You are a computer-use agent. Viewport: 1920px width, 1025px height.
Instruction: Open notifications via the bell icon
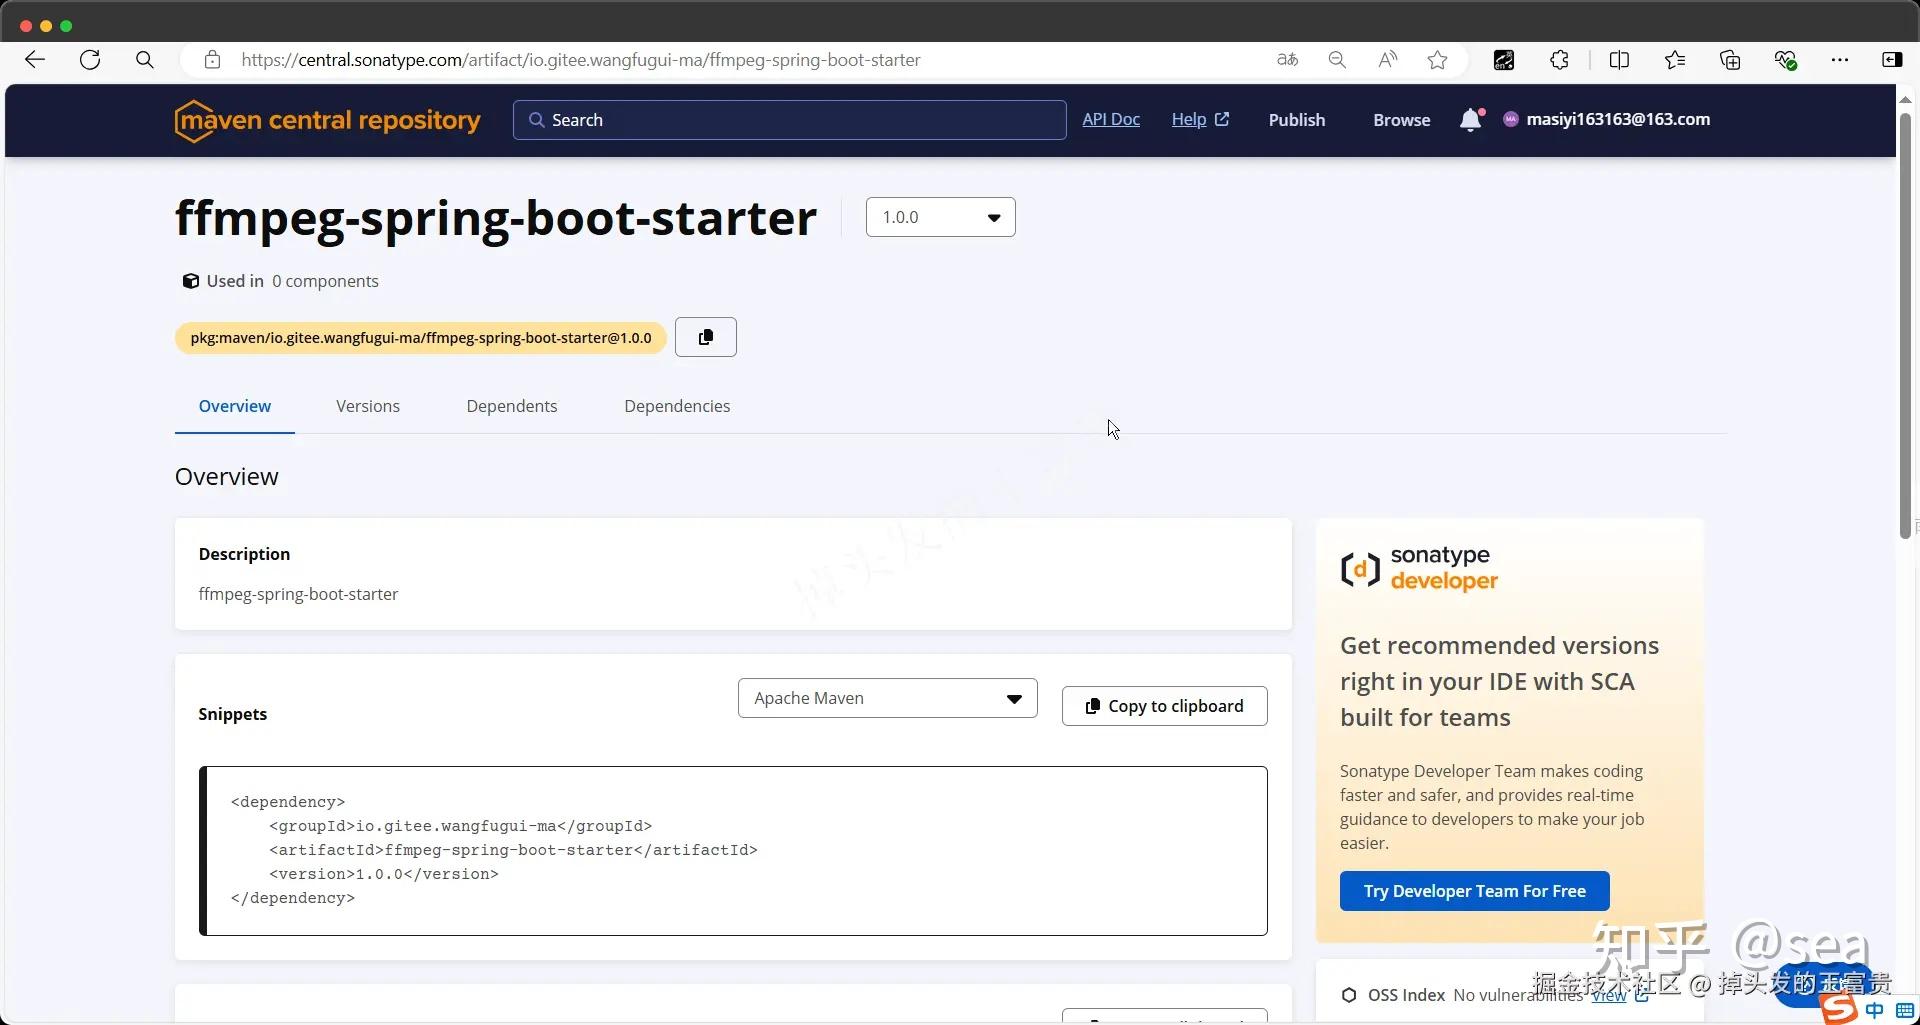[1470, 119]
